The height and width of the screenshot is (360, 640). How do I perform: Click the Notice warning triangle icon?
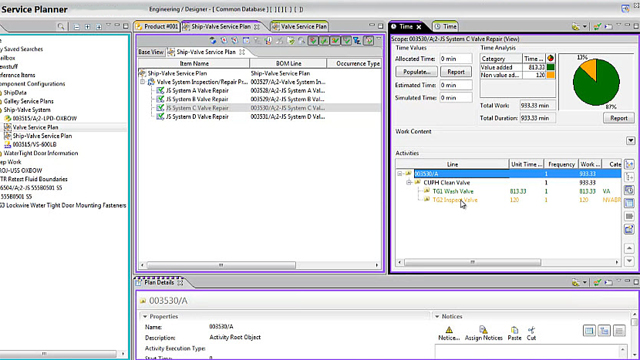(449, 330)
